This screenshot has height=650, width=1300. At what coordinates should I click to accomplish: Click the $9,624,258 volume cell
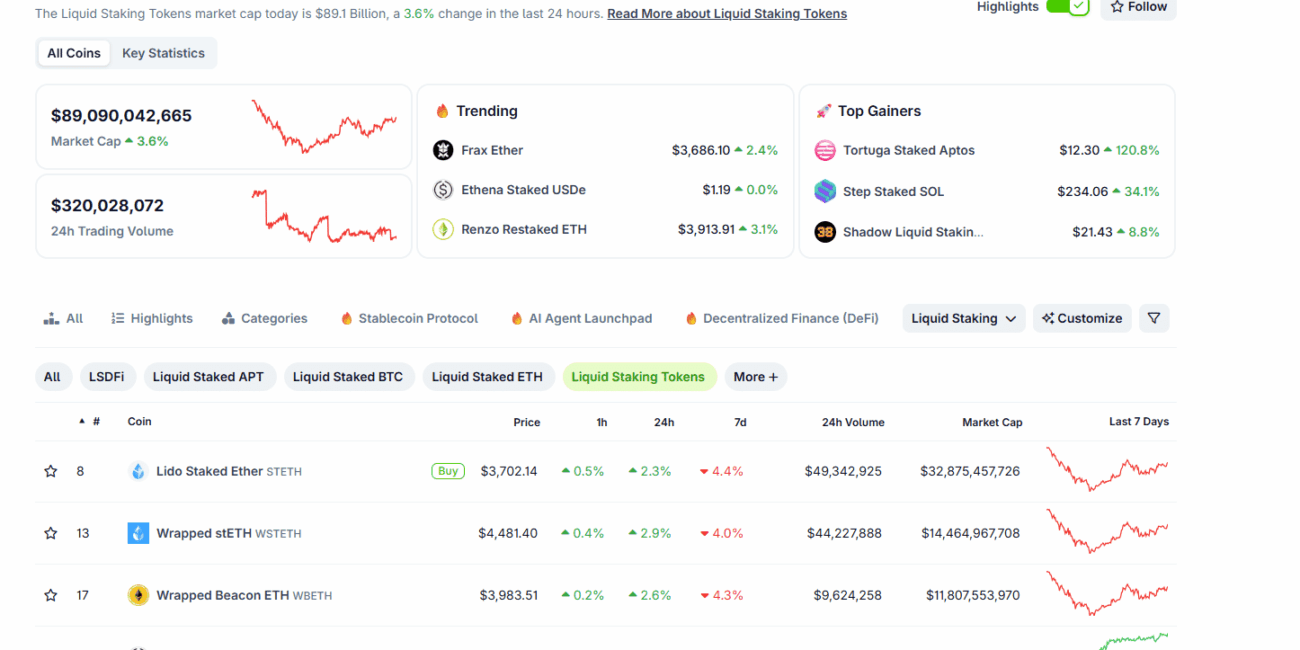click(848, 595)
